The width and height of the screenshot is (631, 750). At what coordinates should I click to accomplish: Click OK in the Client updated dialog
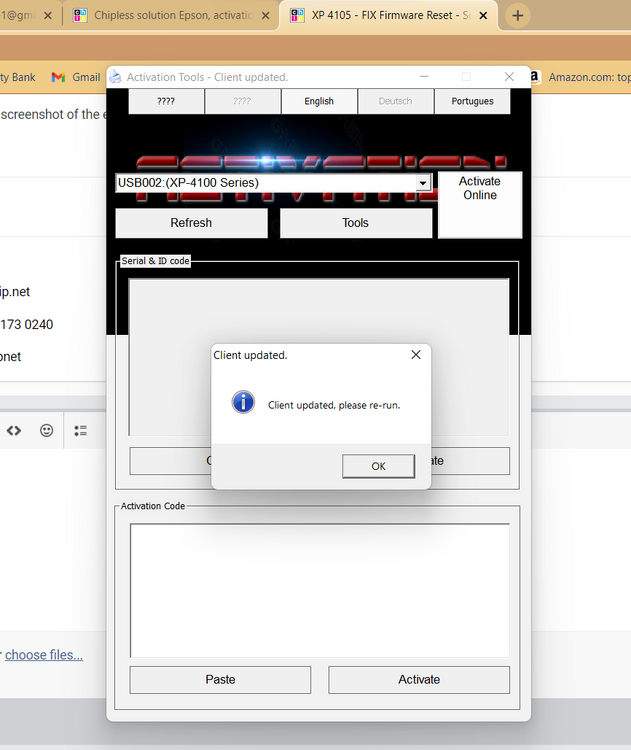(378, 466)
